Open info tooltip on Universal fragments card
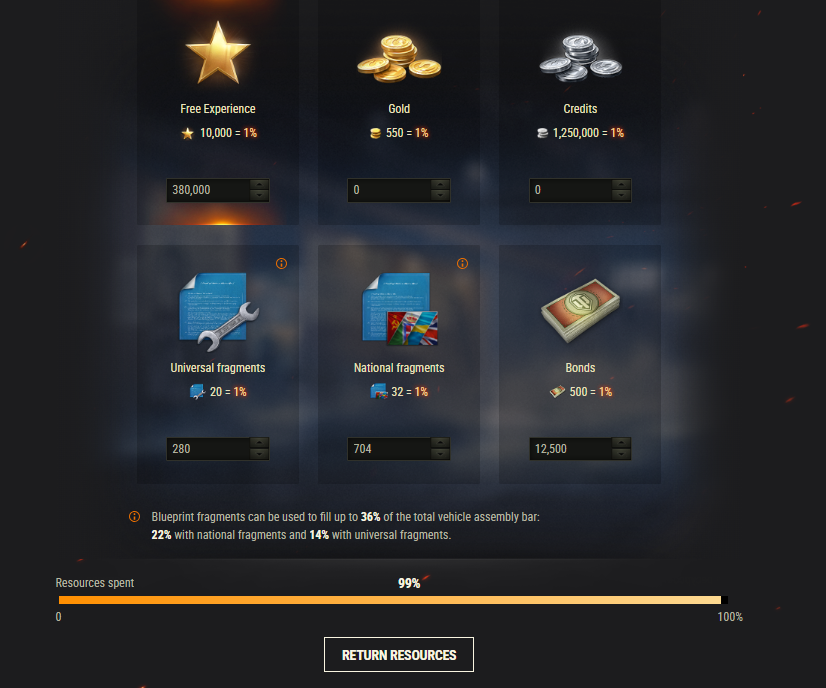Image resolution: width=826 pixels, height=688 pixels. pyautogui.click(x=281, y=263)
